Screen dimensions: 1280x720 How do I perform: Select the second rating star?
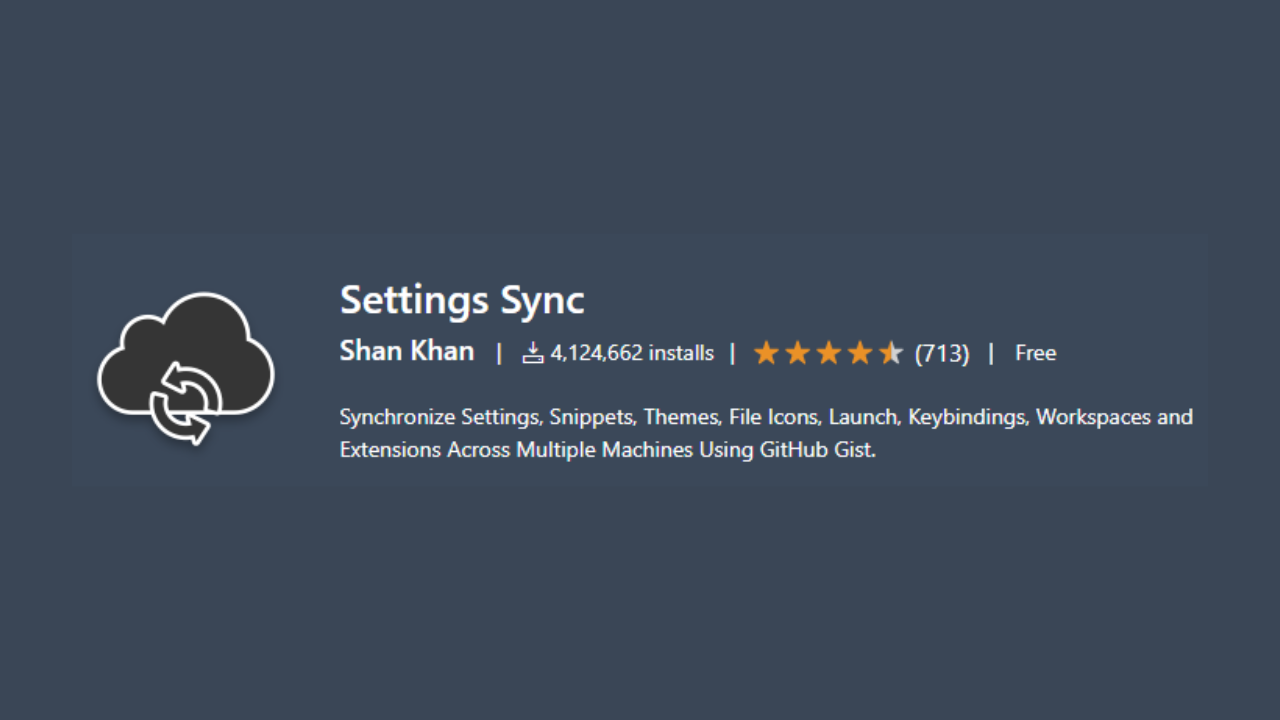[797, 353]
